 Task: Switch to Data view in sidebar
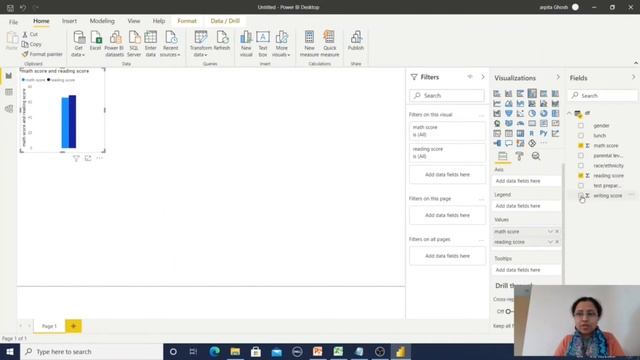pyautogui.click(x=9, y=92)
